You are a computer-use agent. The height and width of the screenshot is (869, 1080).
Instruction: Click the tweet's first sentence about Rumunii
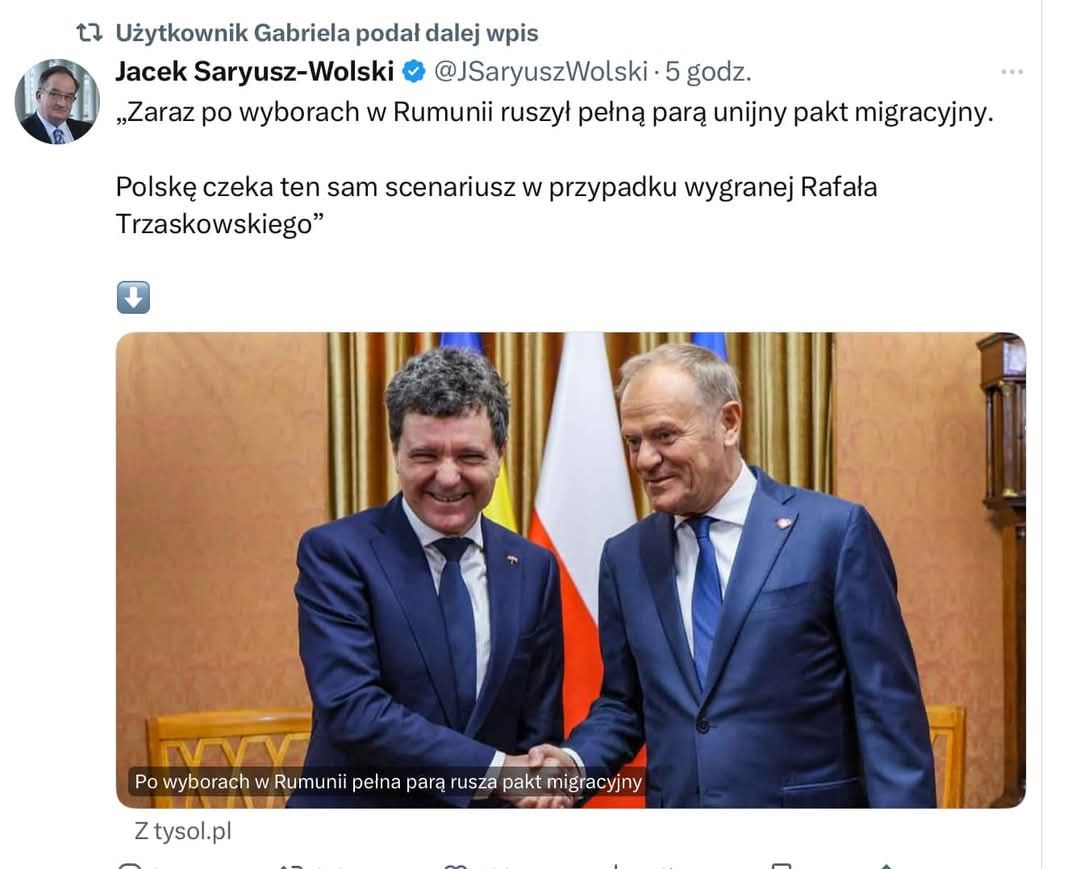pos(555,112)
